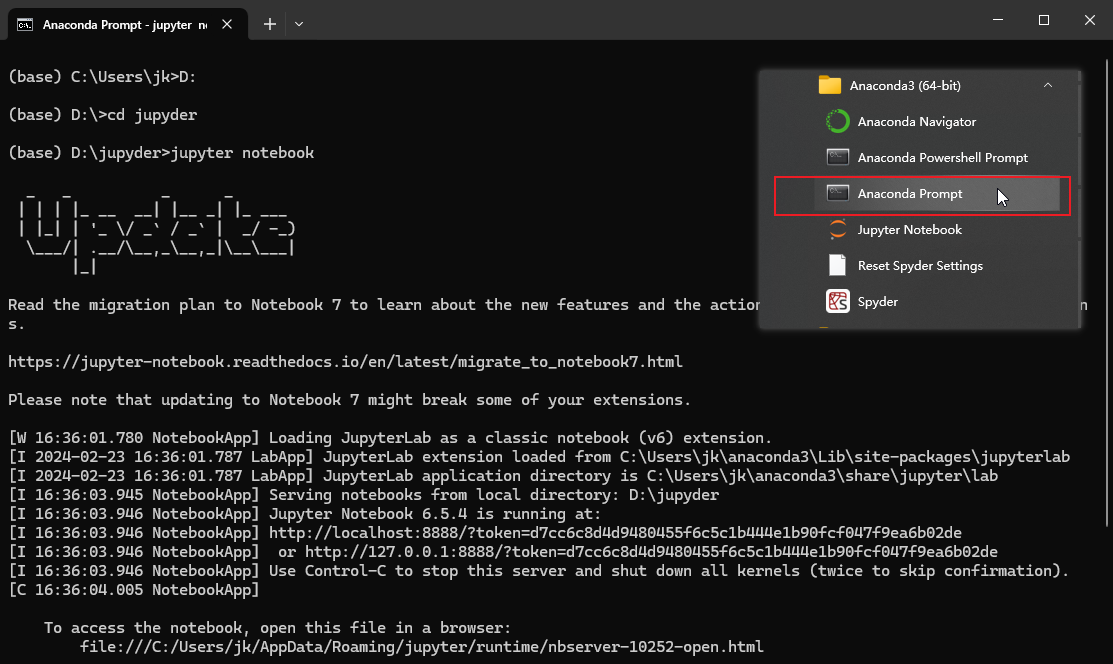Click the Spyder red web icon
Viewport: 1113px width, 664px height.
(838, 301)
